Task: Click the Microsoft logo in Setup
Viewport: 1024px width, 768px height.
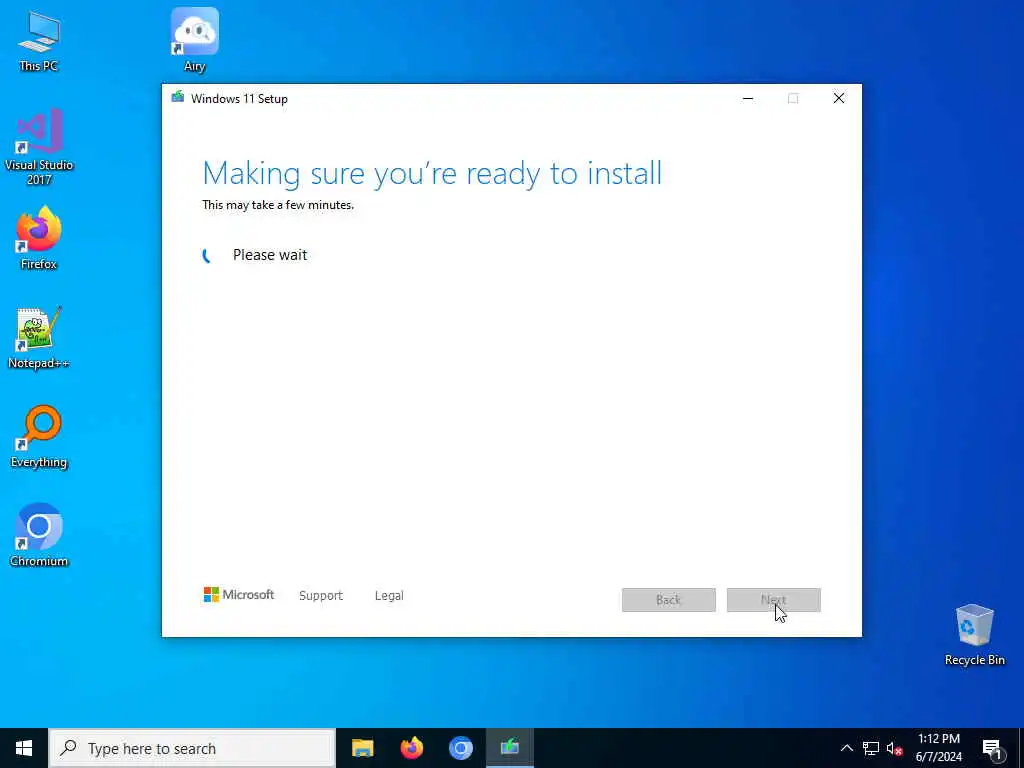Action: pyautogui.click(x=238, y=594)
